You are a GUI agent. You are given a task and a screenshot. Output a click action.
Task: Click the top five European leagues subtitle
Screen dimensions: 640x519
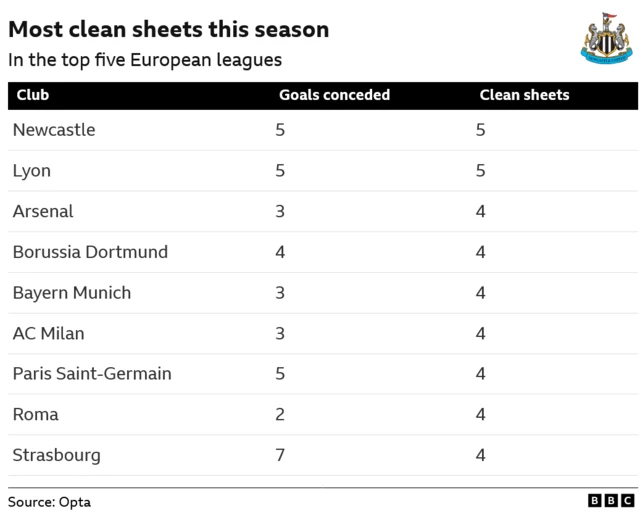click(x=145, y=60)
